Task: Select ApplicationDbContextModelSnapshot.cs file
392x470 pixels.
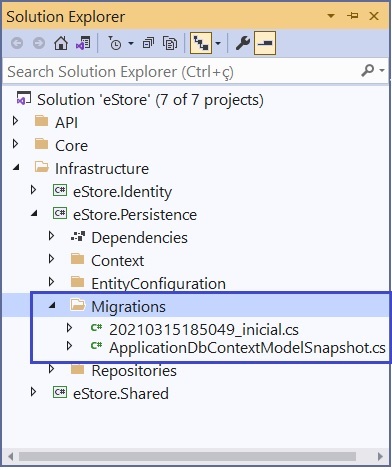Action: pos(247,348)
